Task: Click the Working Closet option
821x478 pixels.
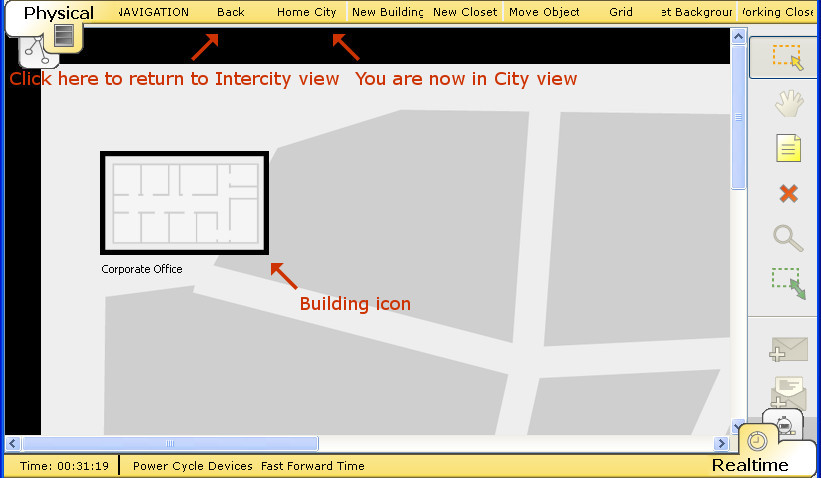Action: [777, 12]
